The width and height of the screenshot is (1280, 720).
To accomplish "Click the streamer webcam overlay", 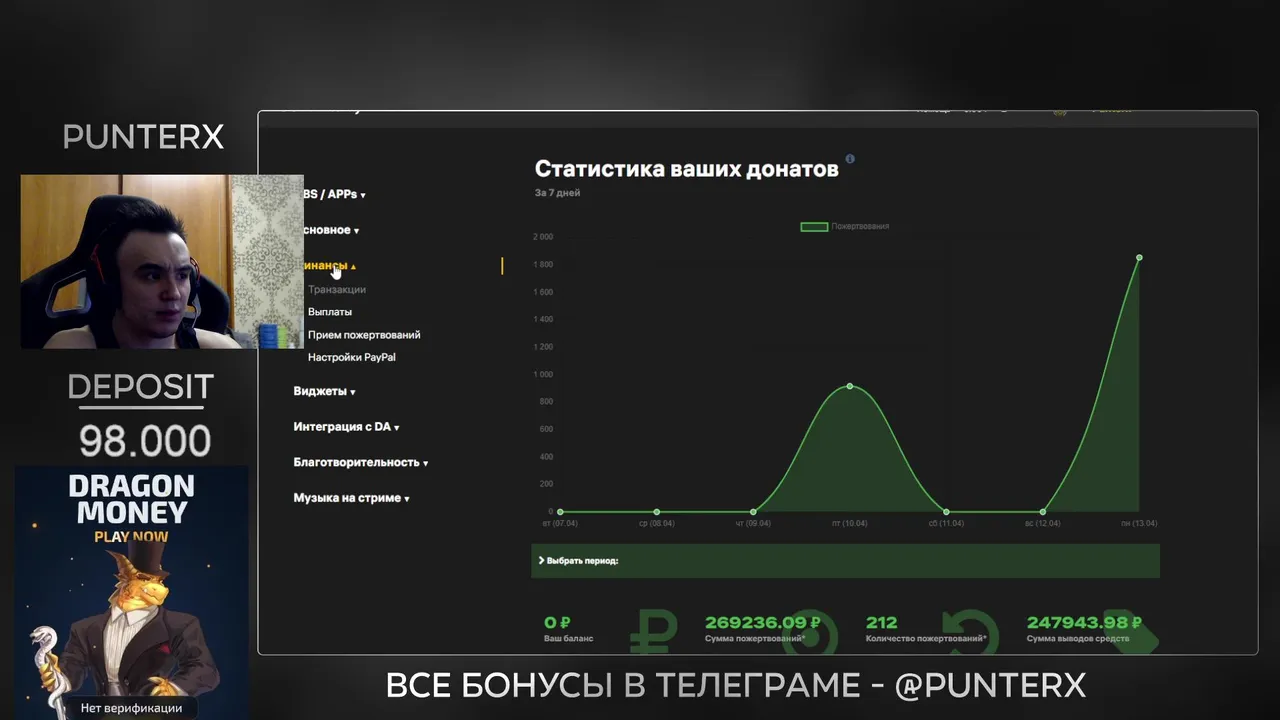I will (x=161, y=262).
